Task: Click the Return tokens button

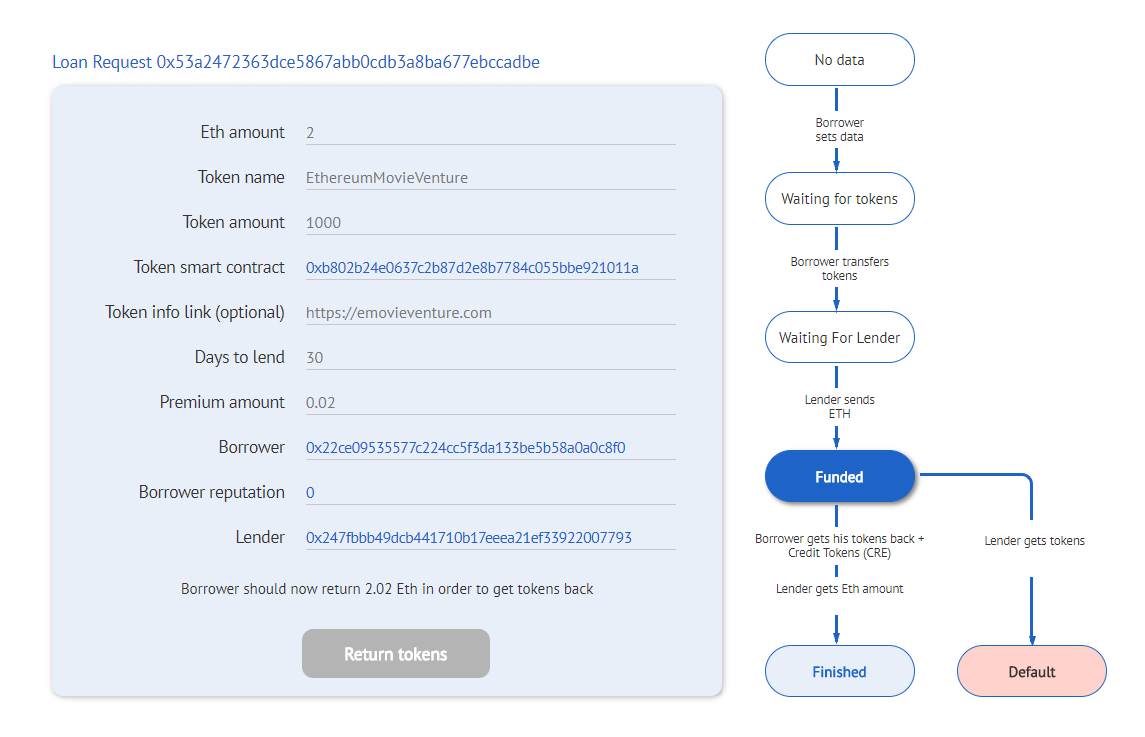Action: point(396,654)
